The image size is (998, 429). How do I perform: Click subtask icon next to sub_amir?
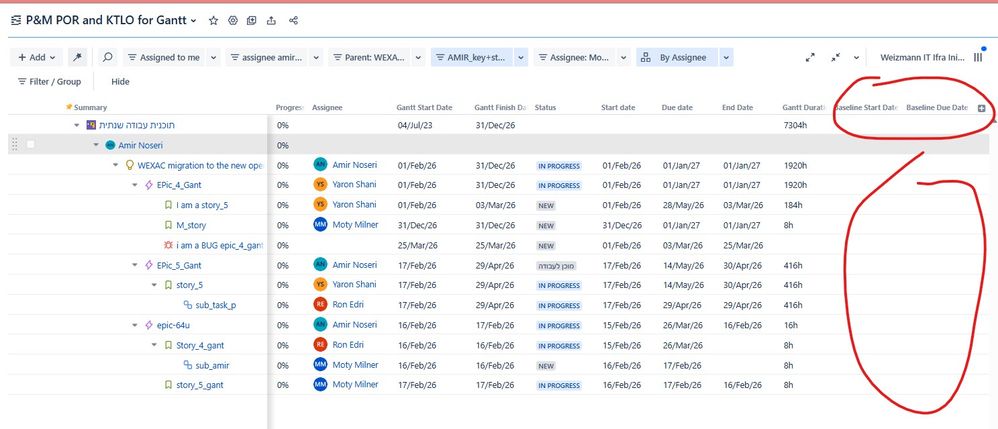[x=188, y=365]
